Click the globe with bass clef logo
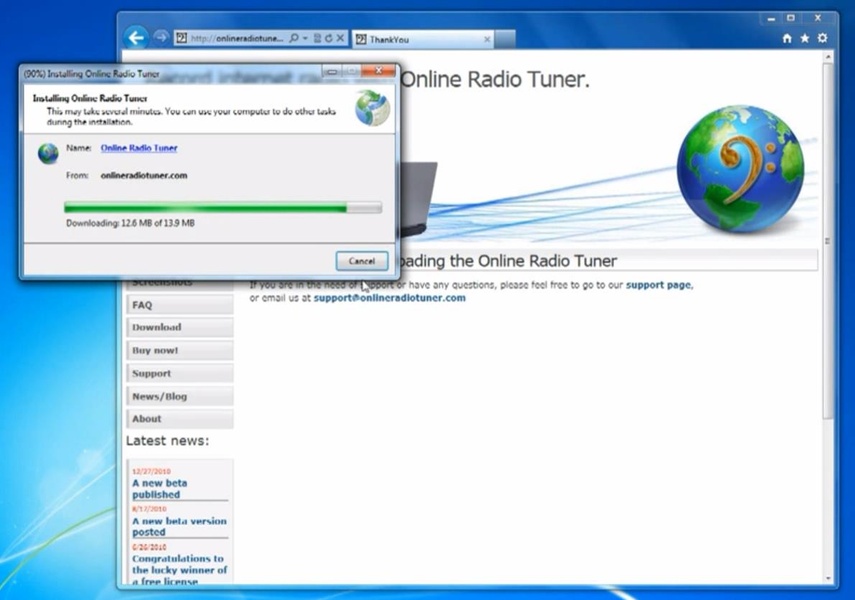The image size is (855, 600). [x=740, y=169]
